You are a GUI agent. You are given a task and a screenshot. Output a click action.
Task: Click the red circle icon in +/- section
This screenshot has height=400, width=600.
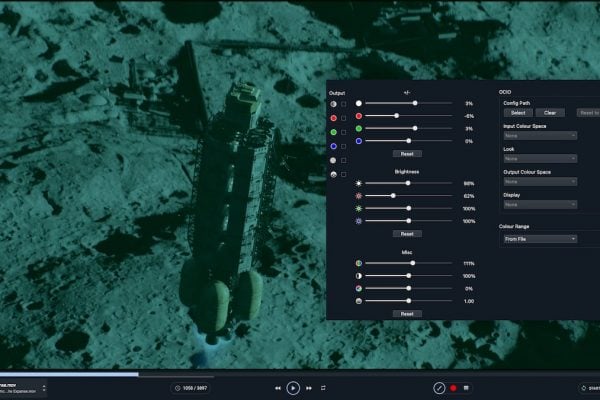click(x=359, y=116)
